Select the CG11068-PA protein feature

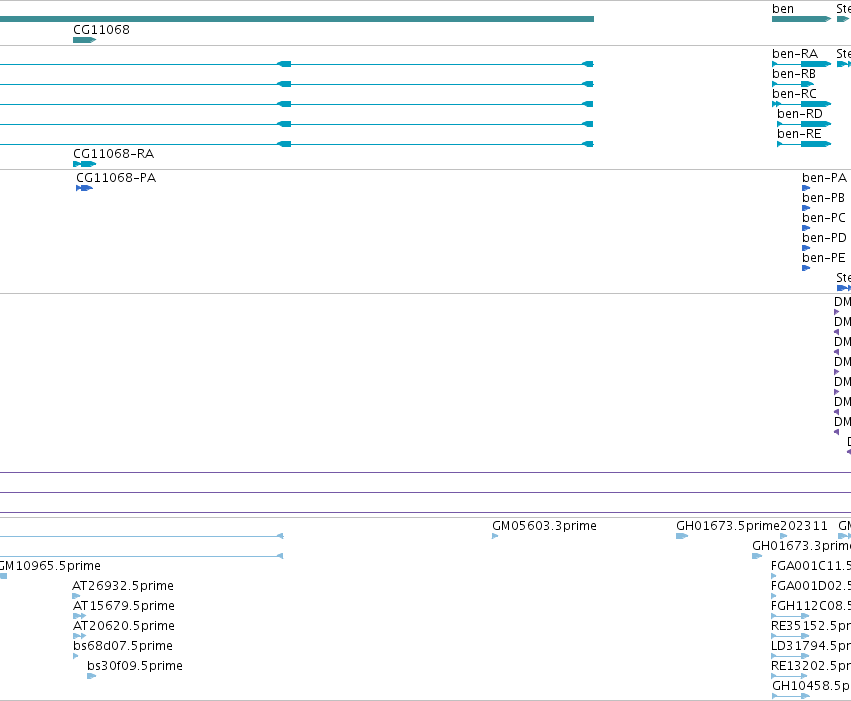click(x=84, y=188)
